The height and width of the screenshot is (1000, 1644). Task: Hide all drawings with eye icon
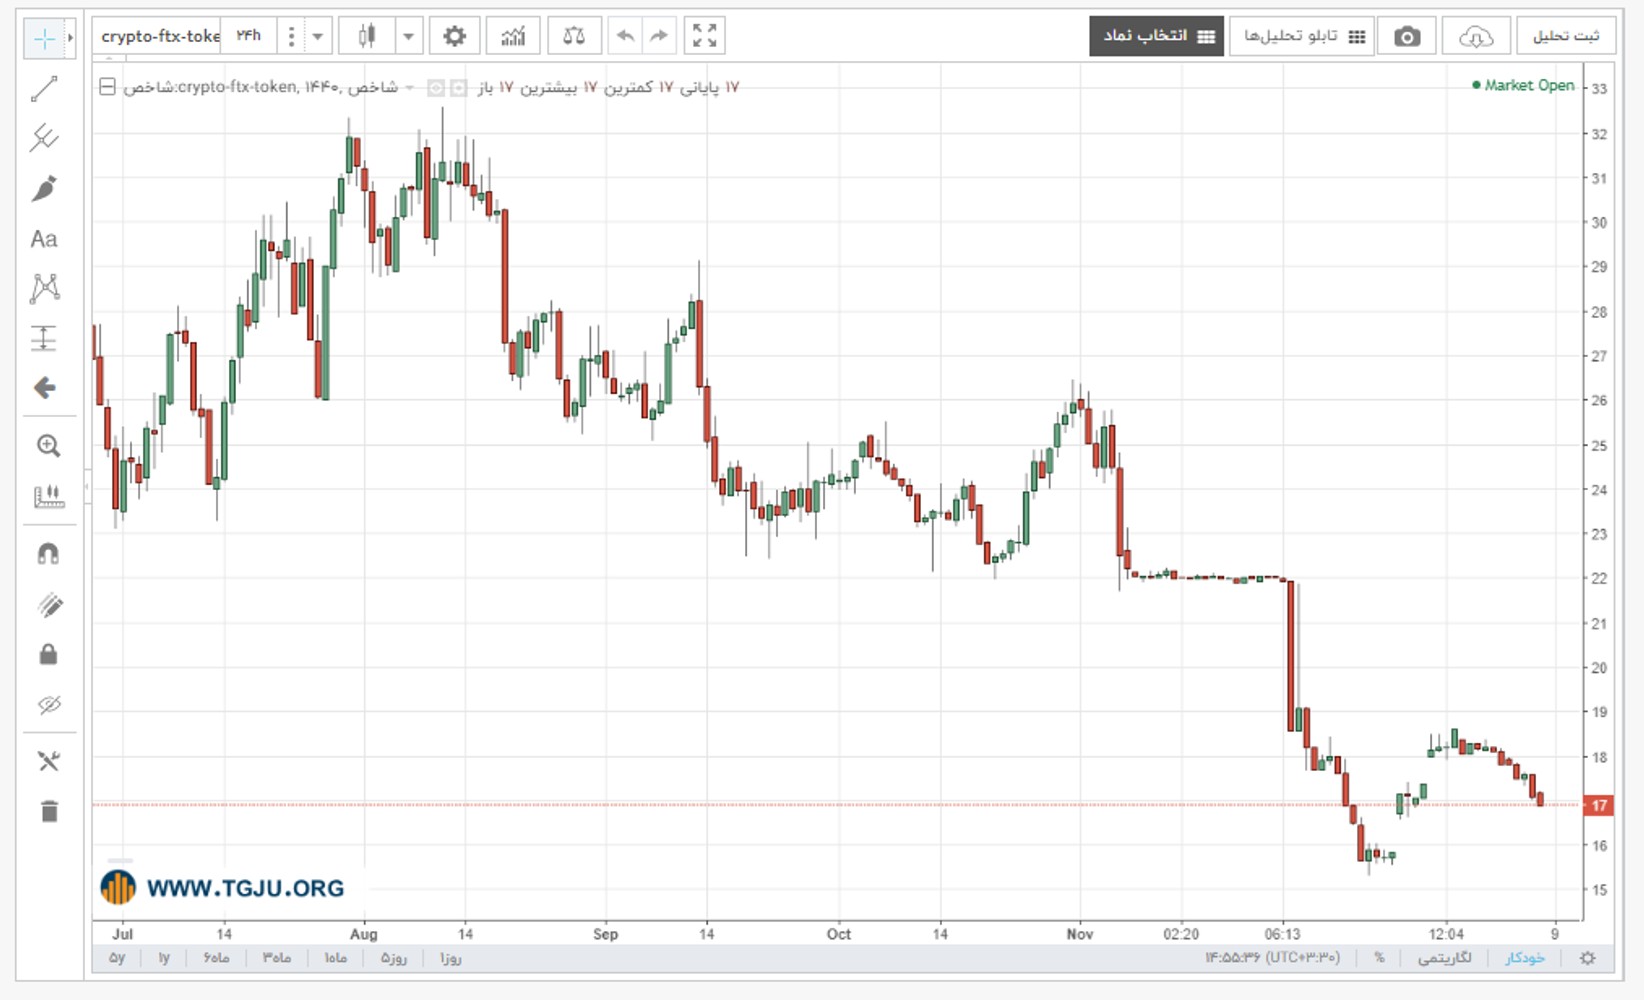tap(48, 705)
